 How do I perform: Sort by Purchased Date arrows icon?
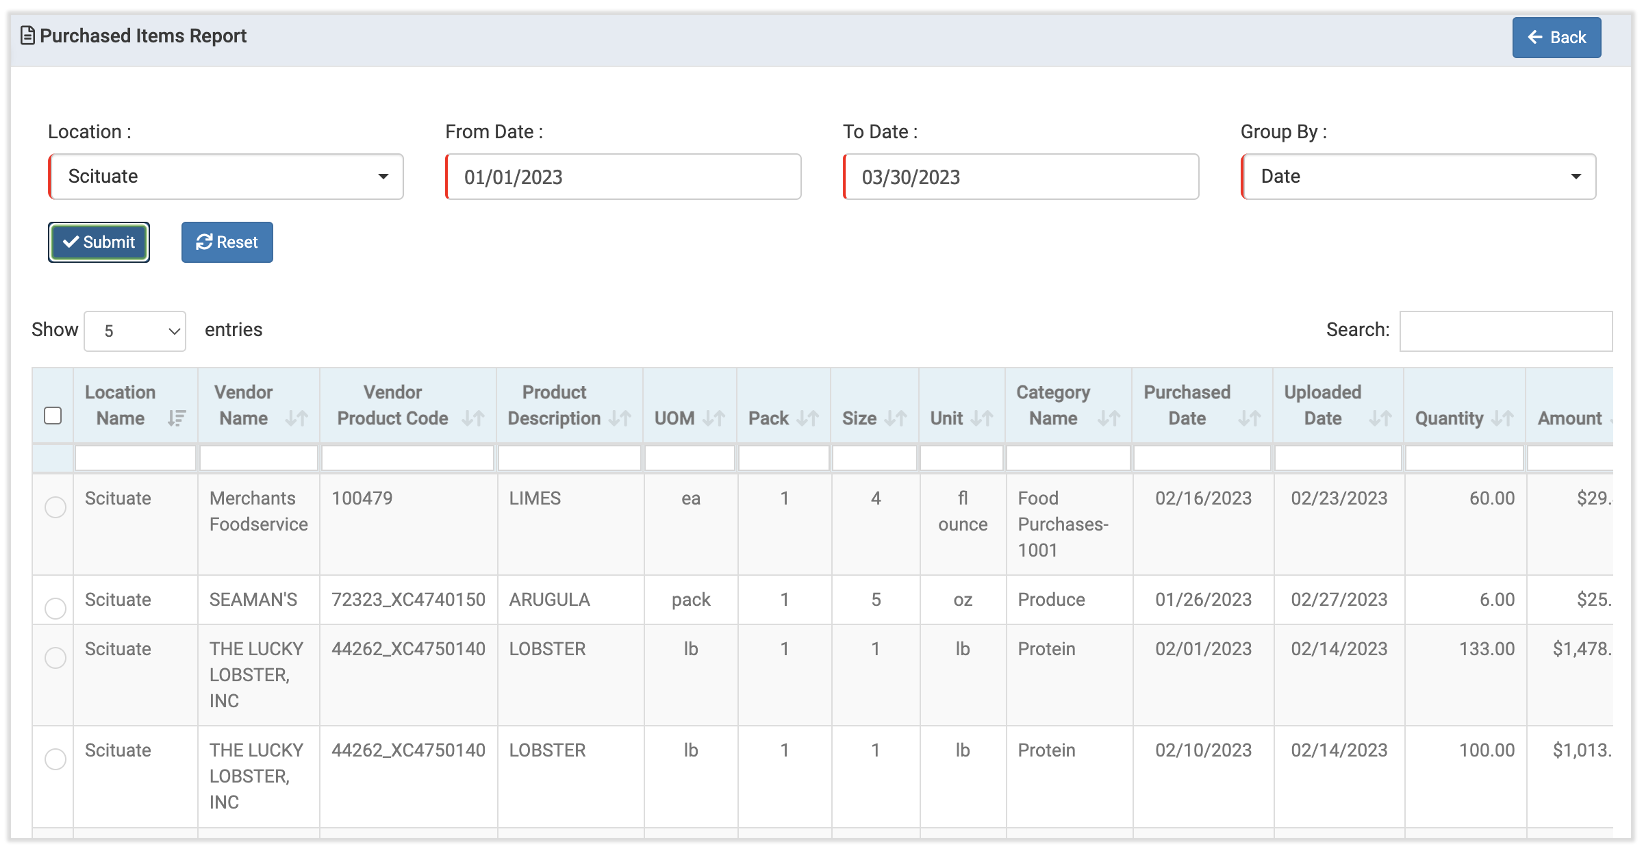(x=1249, y=419)
